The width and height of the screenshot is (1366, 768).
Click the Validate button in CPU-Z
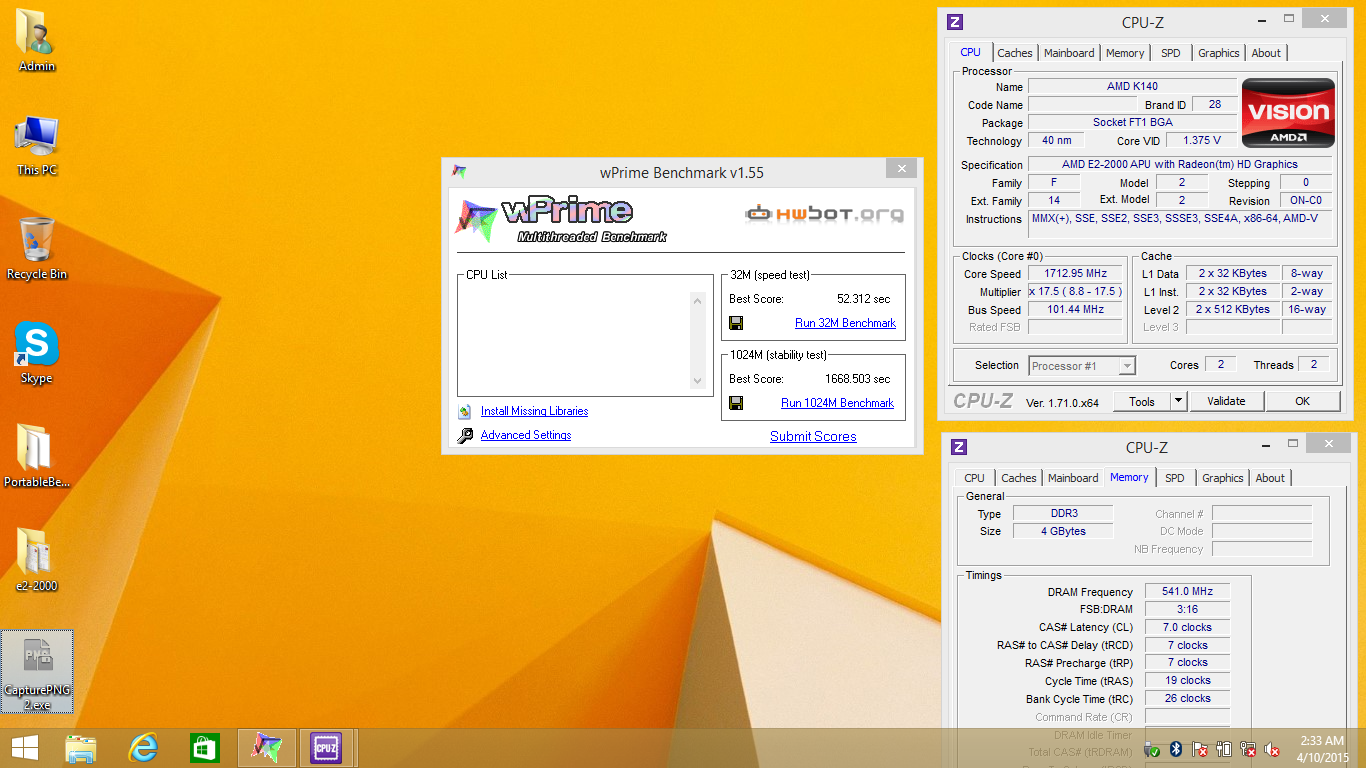click(x=1226, y=401)
